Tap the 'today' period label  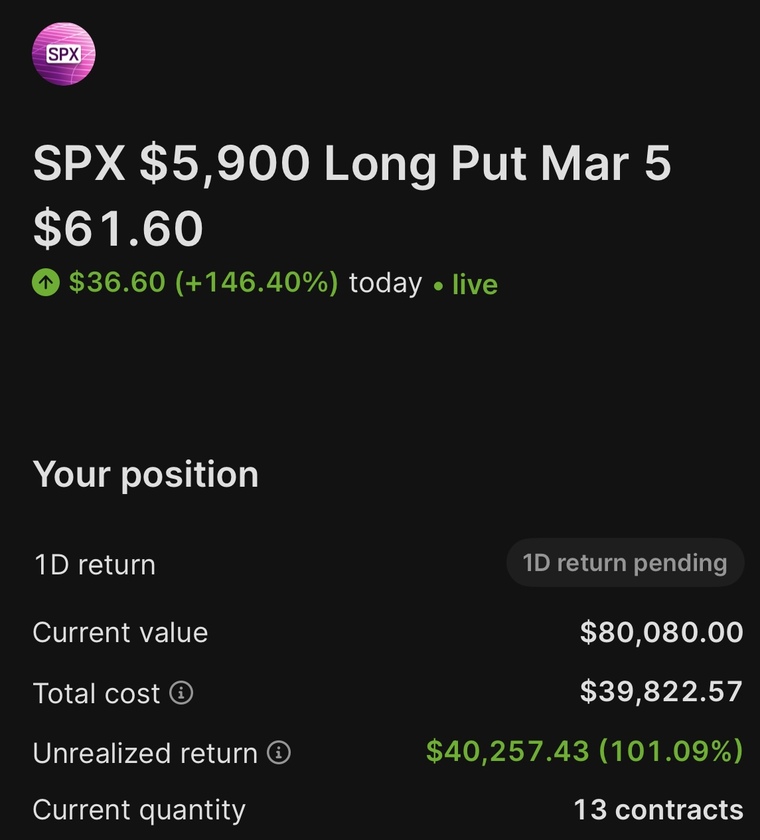(386, 283)
